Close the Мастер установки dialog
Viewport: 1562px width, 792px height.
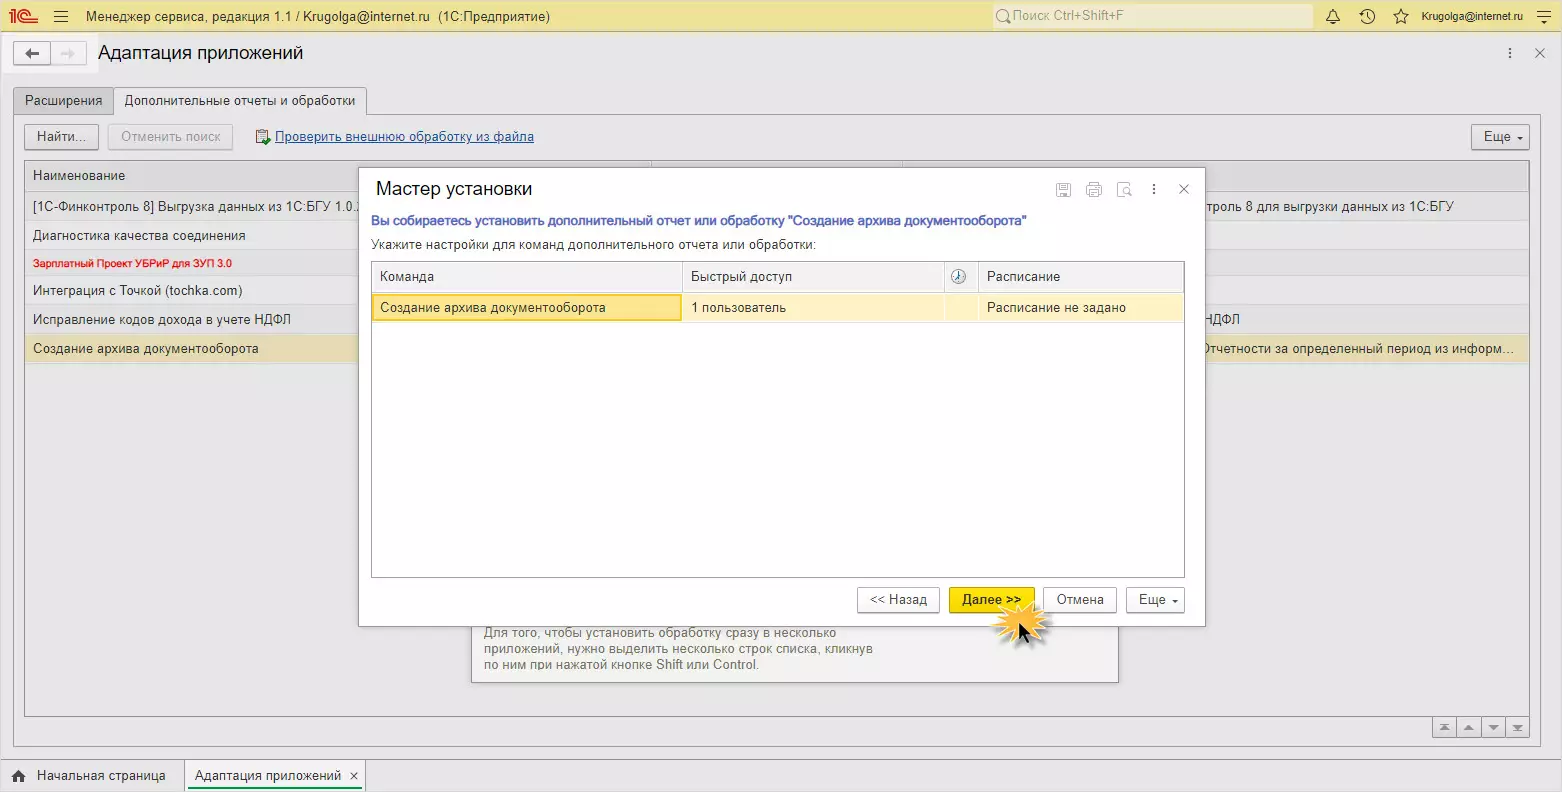click(x=1184, y=189)
